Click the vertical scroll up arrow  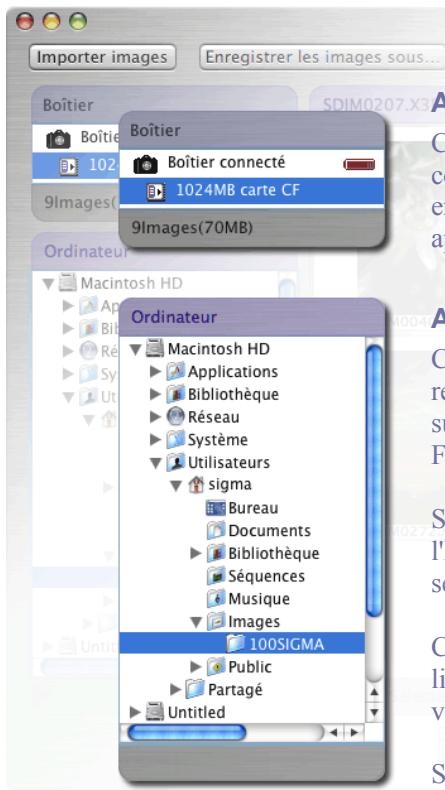click(374, 692)
